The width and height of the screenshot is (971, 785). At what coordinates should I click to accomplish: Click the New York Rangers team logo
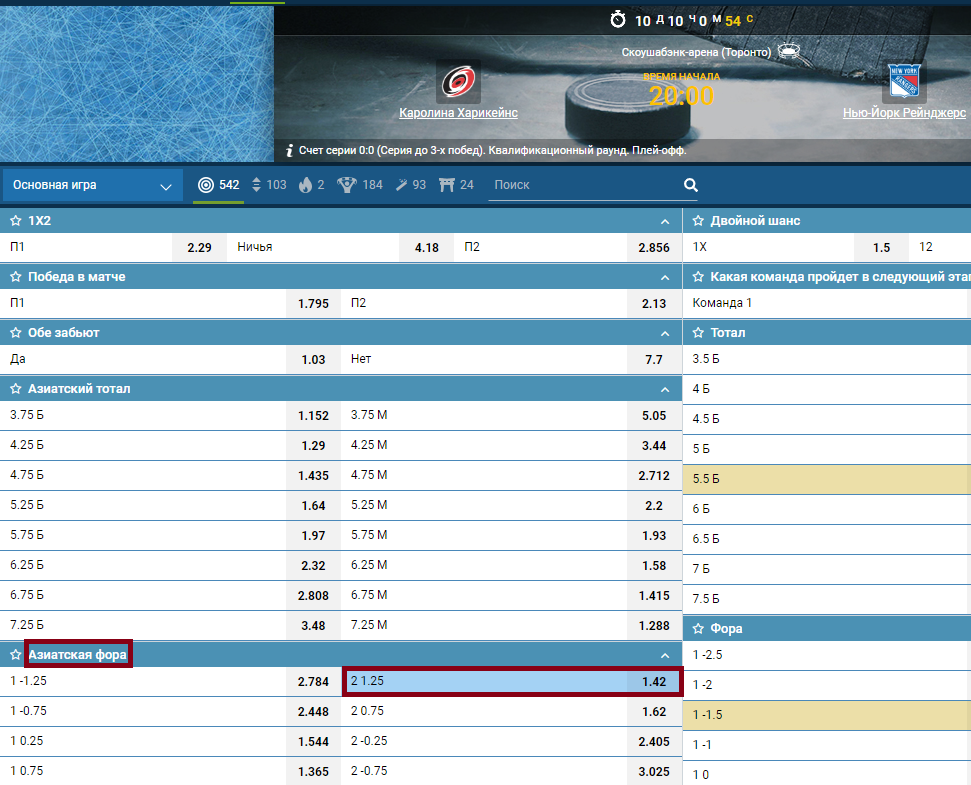[904, 81]
